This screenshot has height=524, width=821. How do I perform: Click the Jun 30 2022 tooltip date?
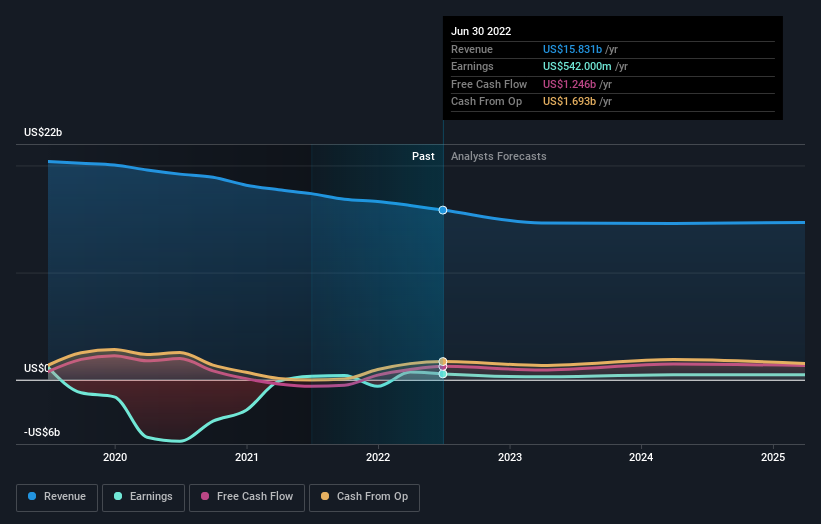(x=481, y=31)
